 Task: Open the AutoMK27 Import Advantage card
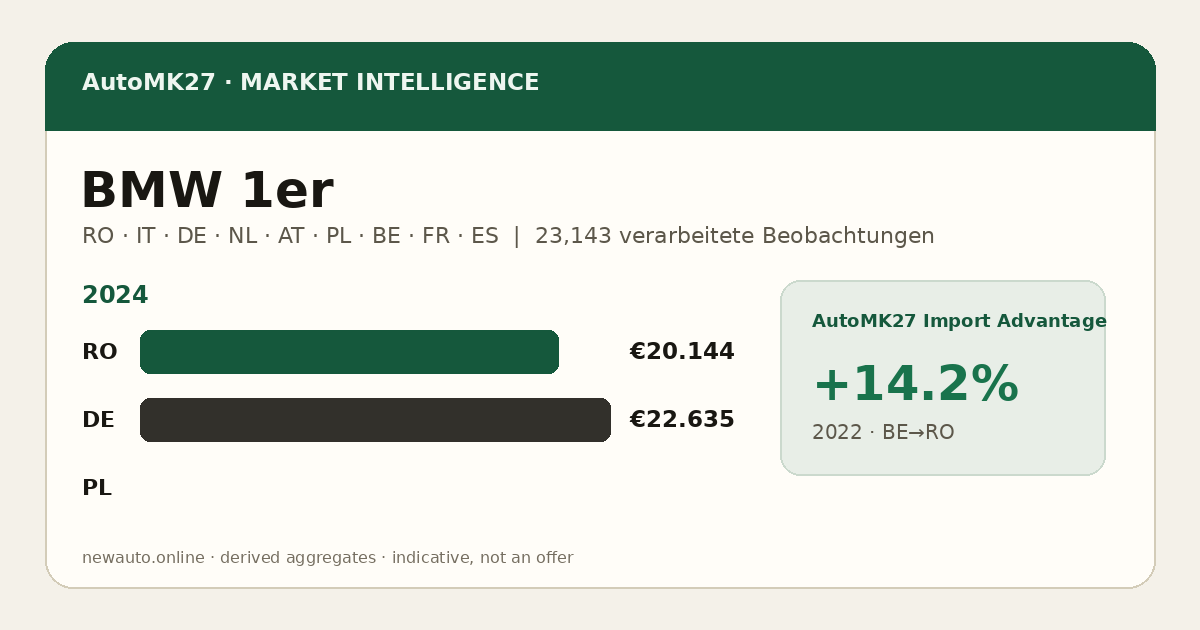point(942,378)
